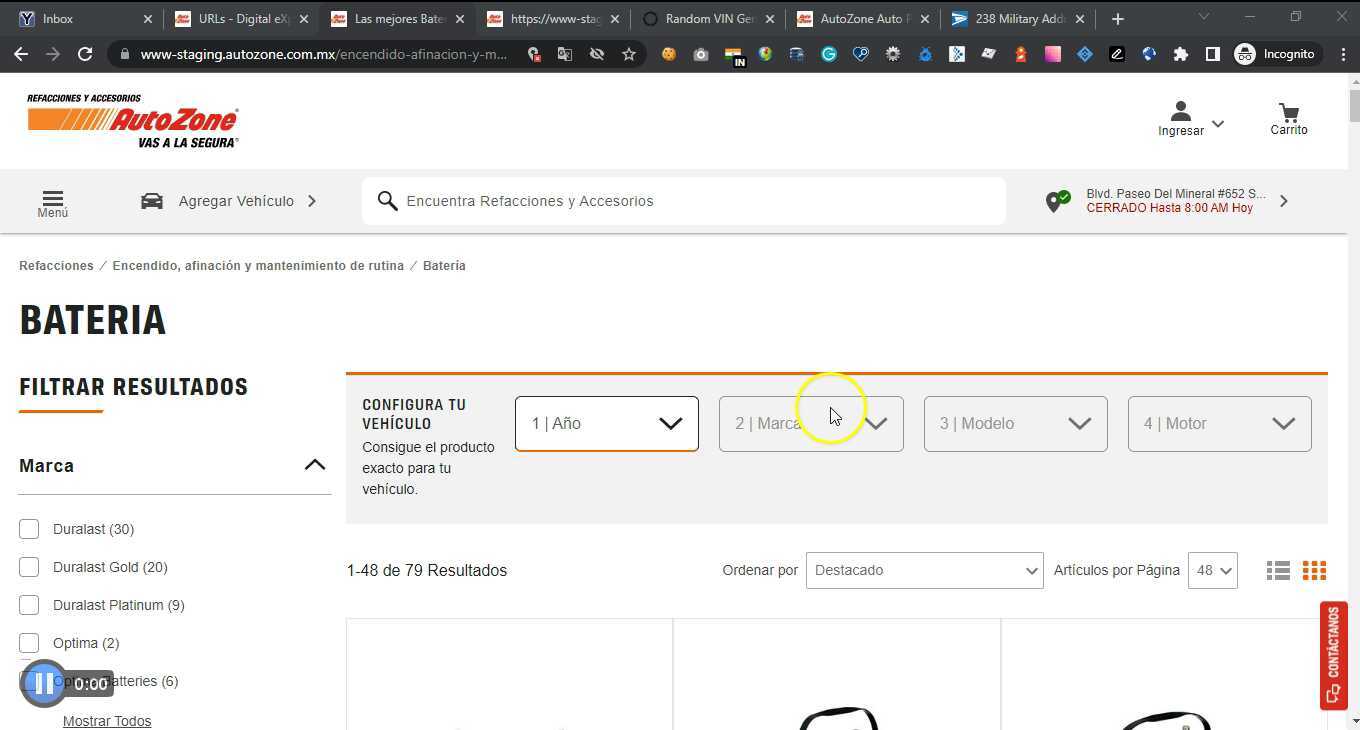1360x730 pixels.
Task: Switch to the Inbox browser tab
Action: click(60, 17)
